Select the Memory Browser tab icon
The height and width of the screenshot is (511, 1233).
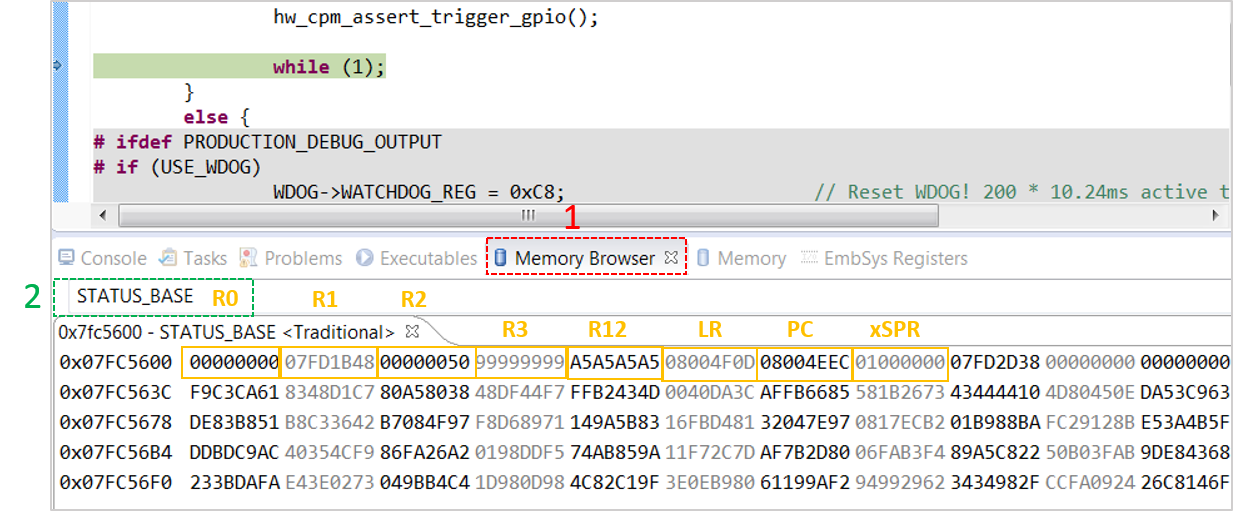[501, 258]
